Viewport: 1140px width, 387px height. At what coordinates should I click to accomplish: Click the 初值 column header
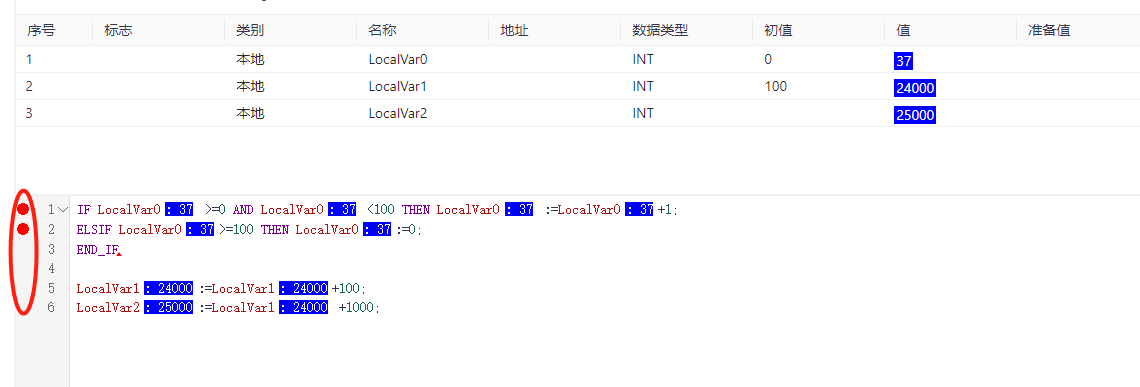point(778,31)
